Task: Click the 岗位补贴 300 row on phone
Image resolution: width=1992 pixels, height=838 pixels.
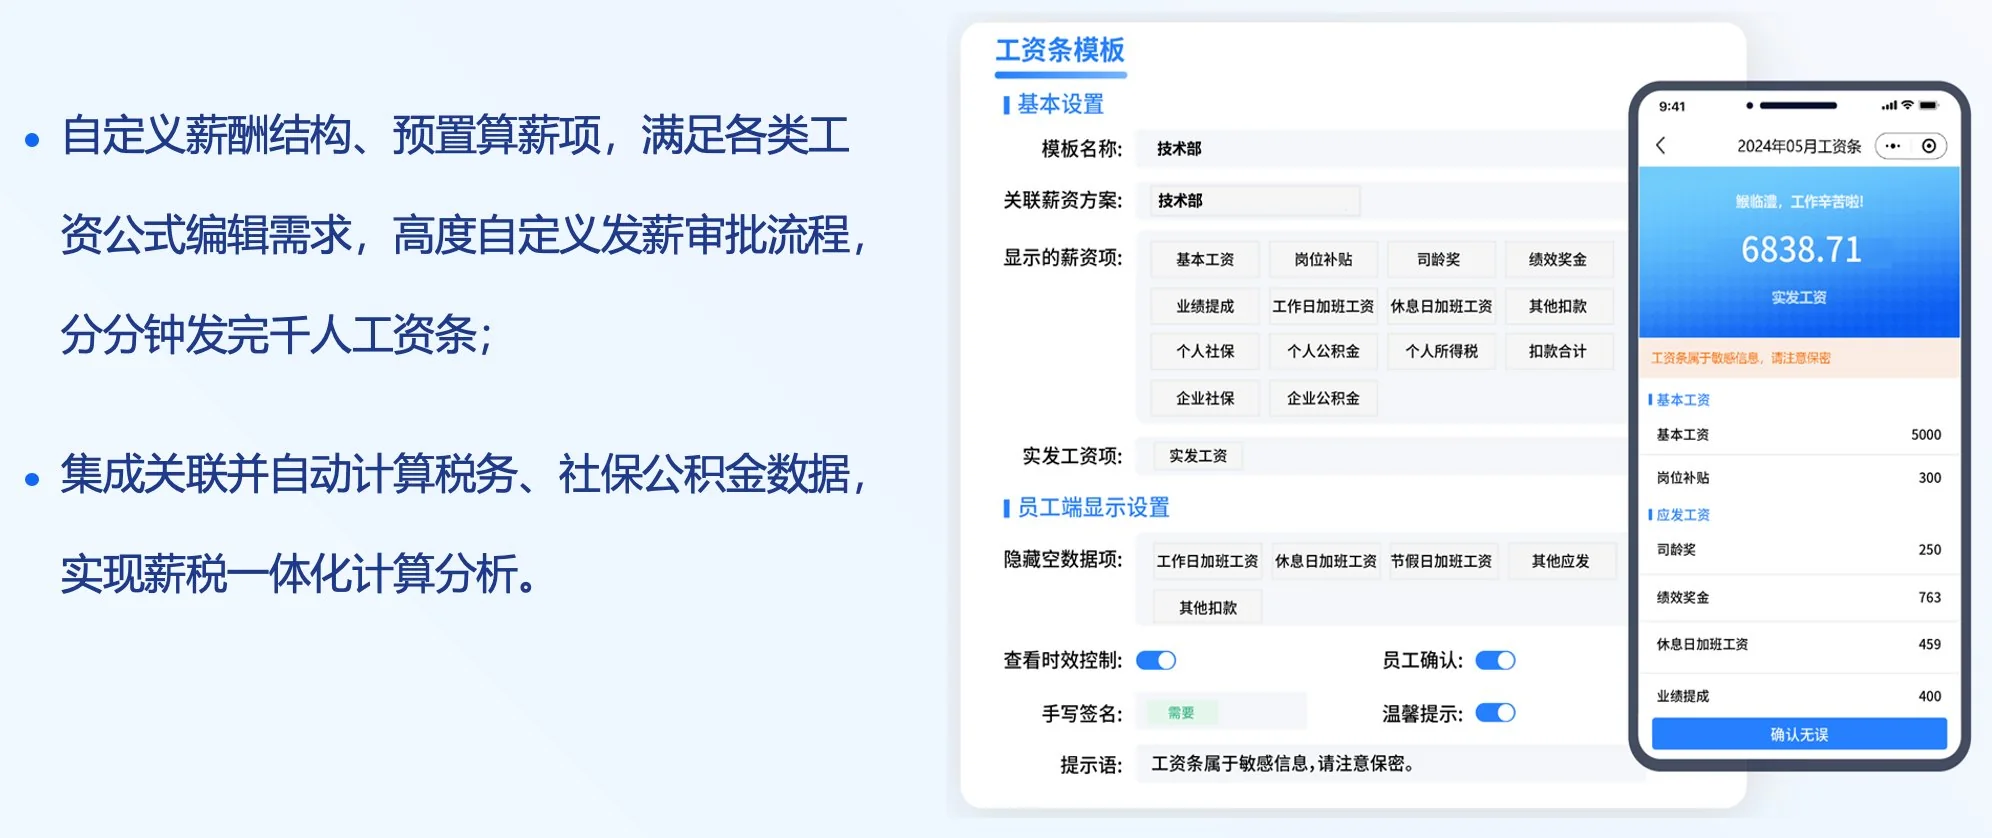Action: click(x=1799, y=478)
